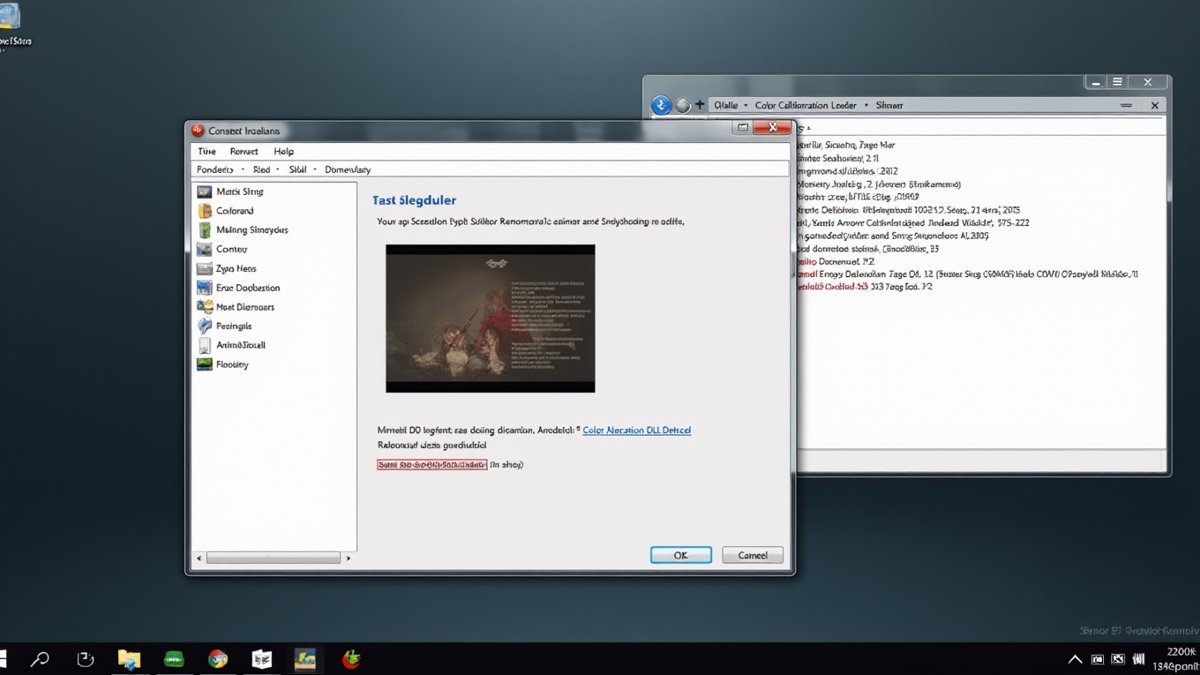The width and height of the screenshot is (1200, 675).
Task: Open 'Olalle' dropdown in rear window toolbar
Action: [726, 104]
